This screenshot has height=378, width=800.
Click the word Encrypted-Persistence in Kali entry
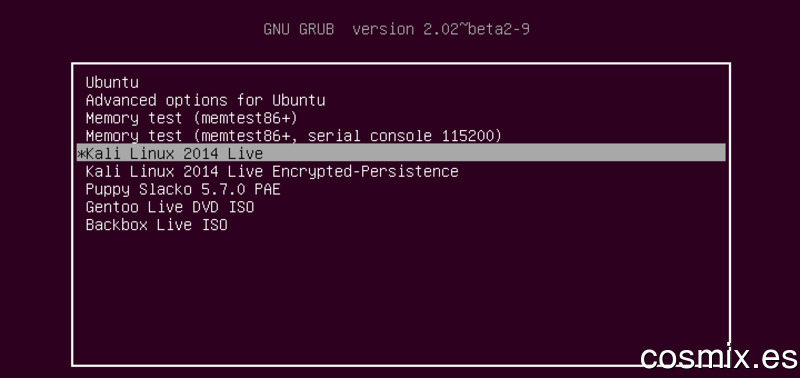click(x=365, y=171)
